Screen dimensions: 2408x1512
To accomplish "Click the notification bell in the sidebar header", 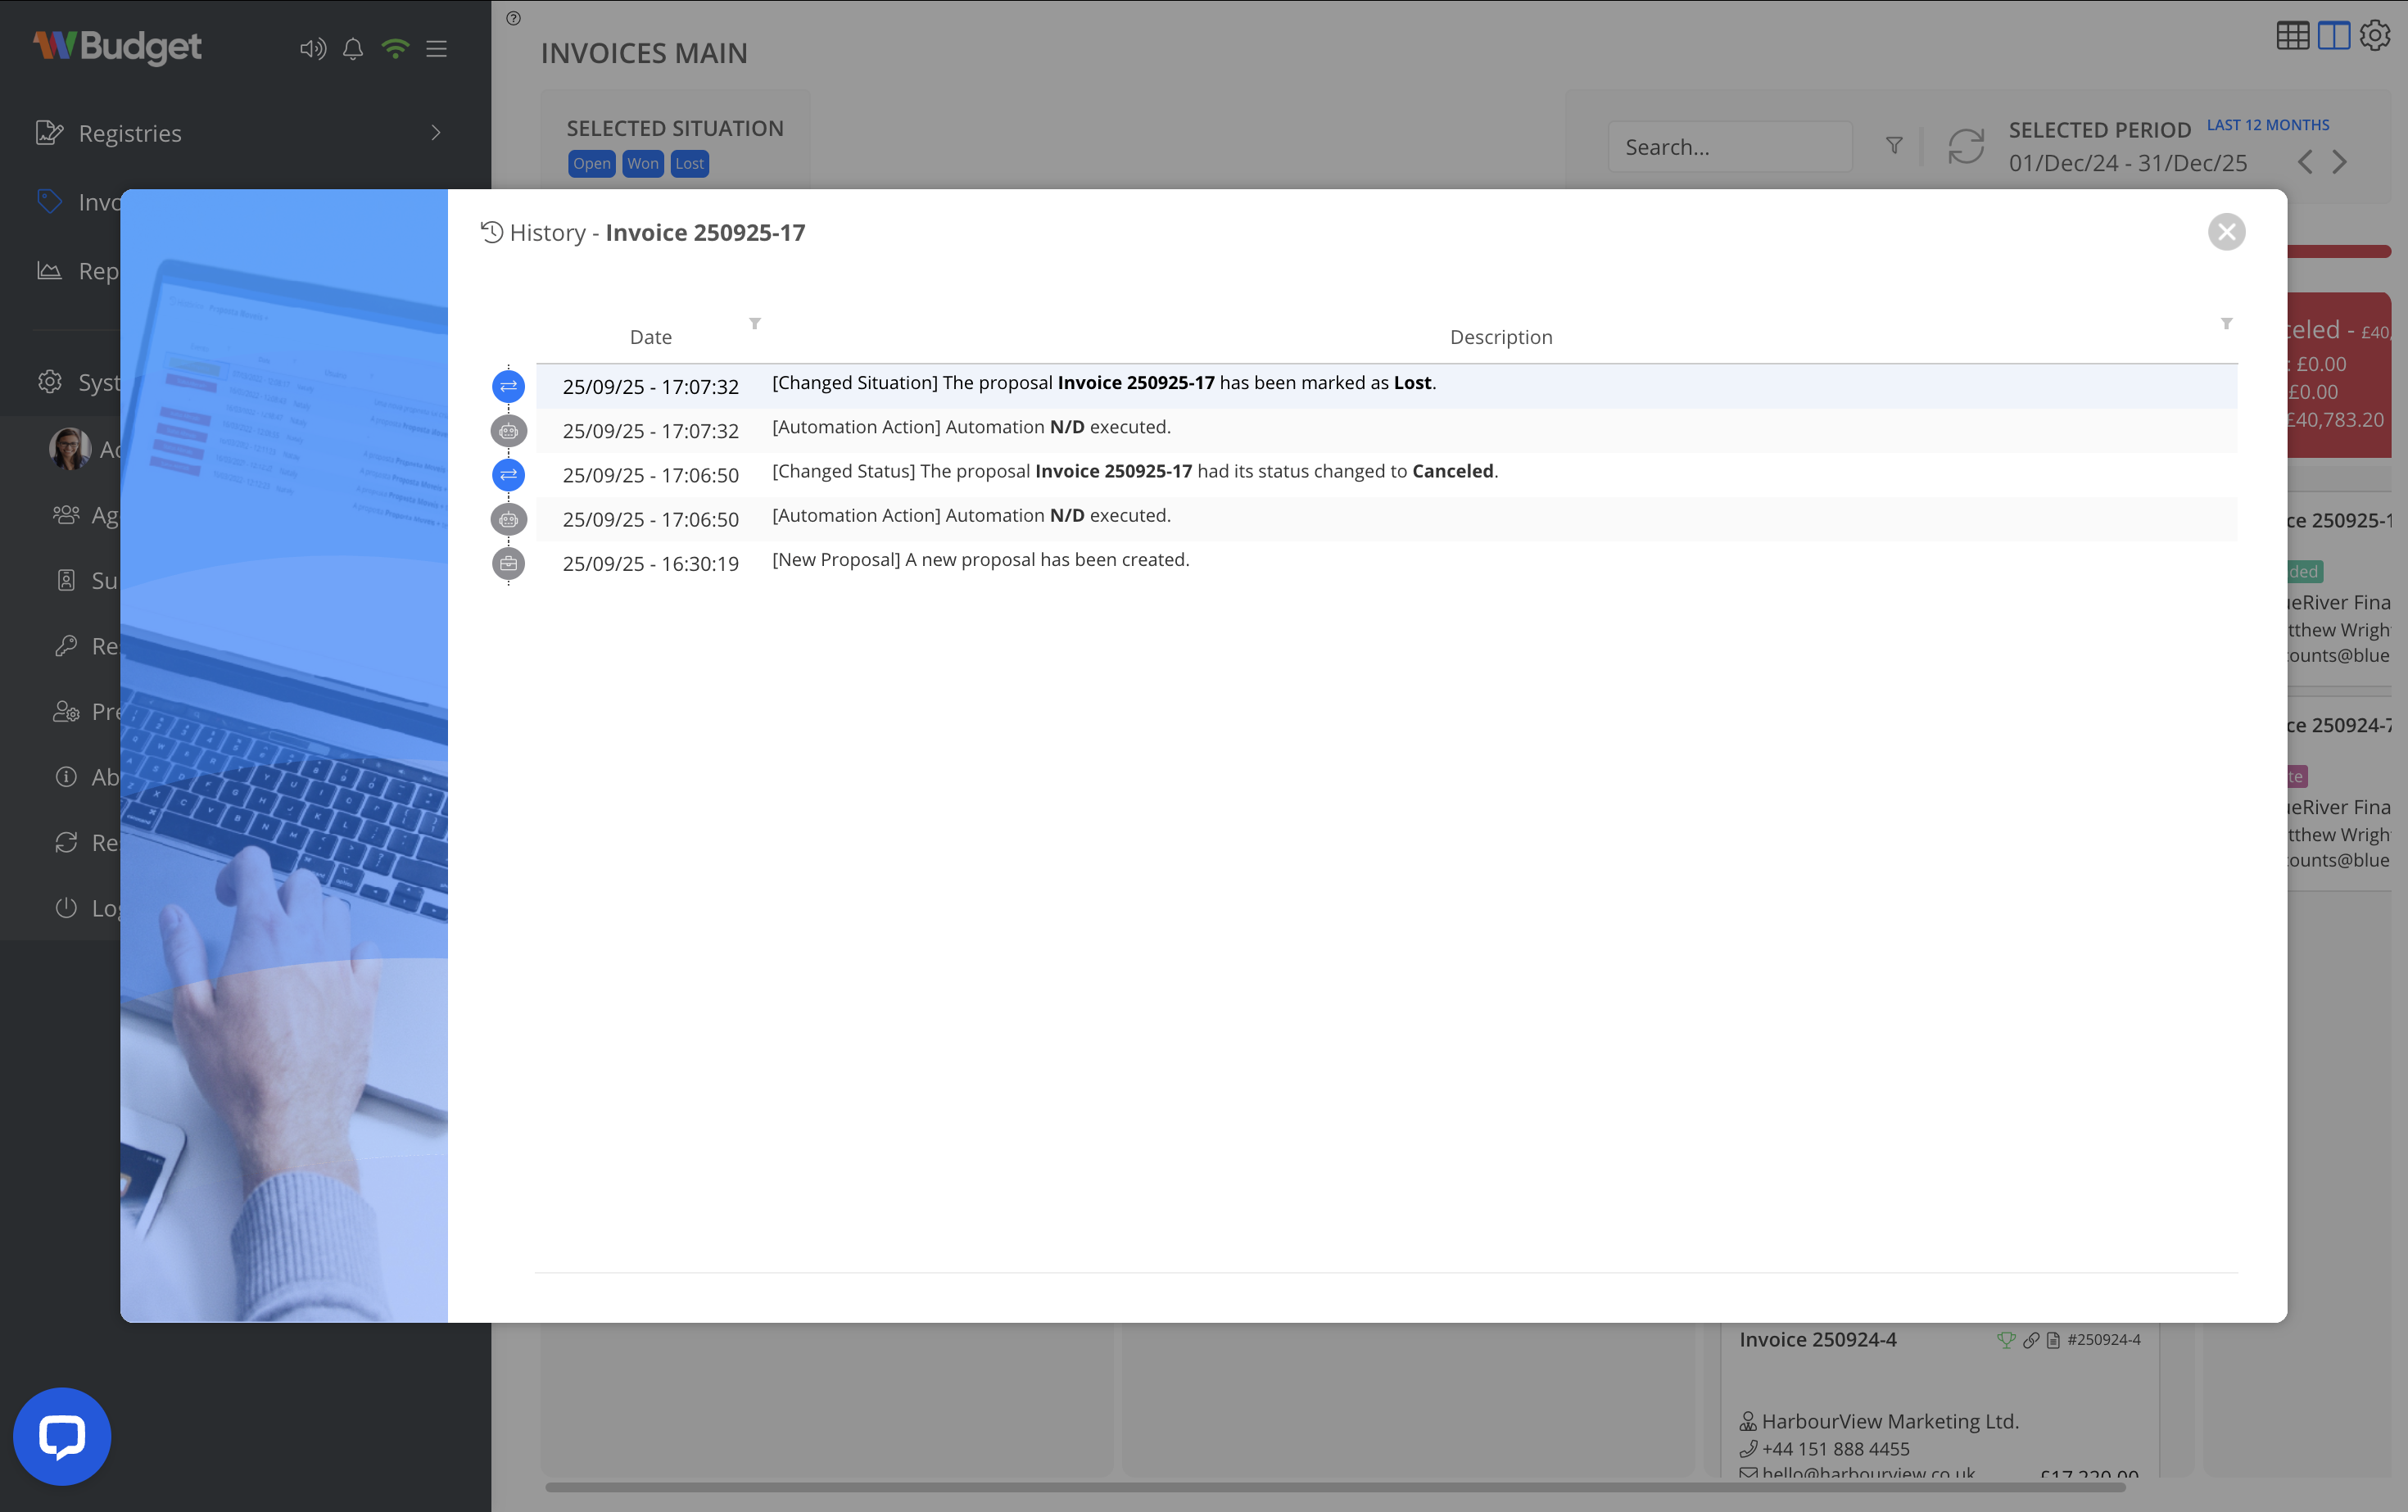I will point(352,48).
